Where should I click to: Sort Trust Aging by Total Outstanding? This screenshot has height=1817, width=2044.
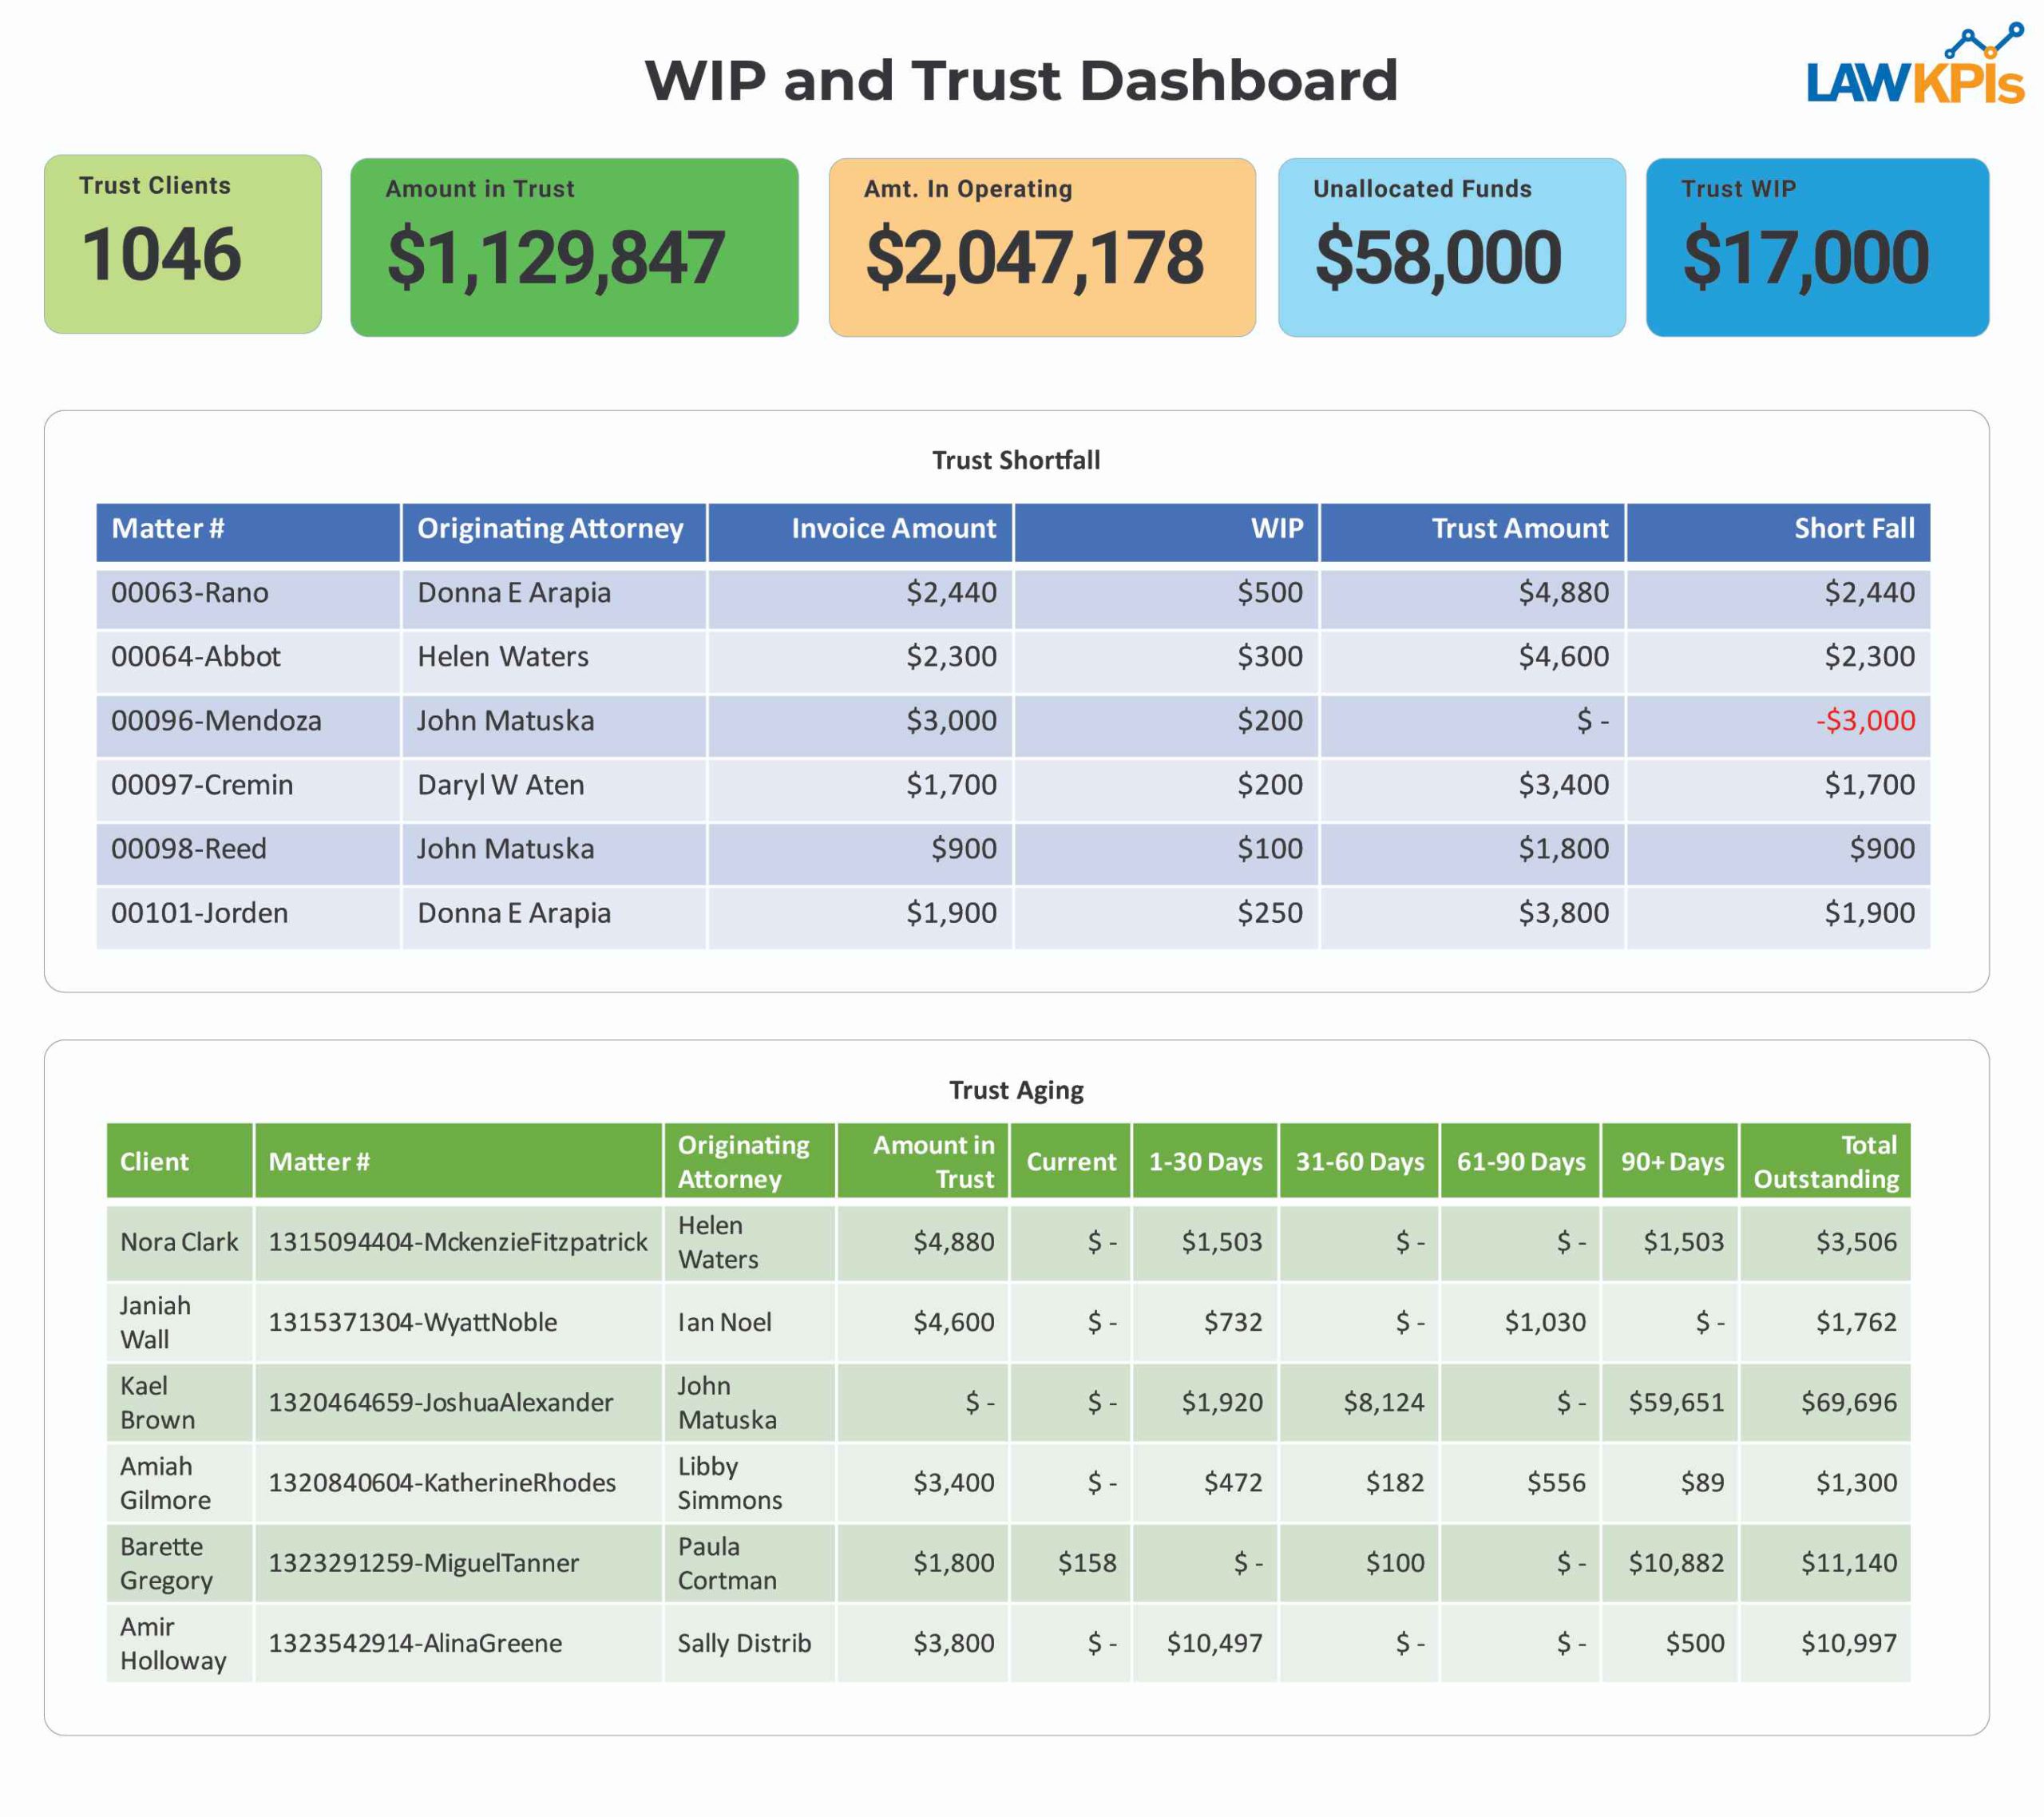[x=1826, y=1161]
